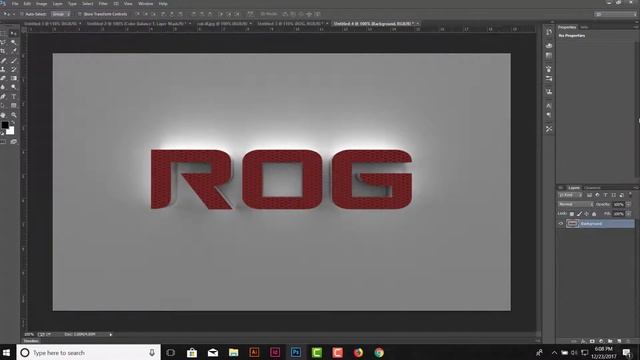Toggle lock all for the layer
Image resolution: width=640 pixels, height=360 pixels.
(x=594, y=213)
